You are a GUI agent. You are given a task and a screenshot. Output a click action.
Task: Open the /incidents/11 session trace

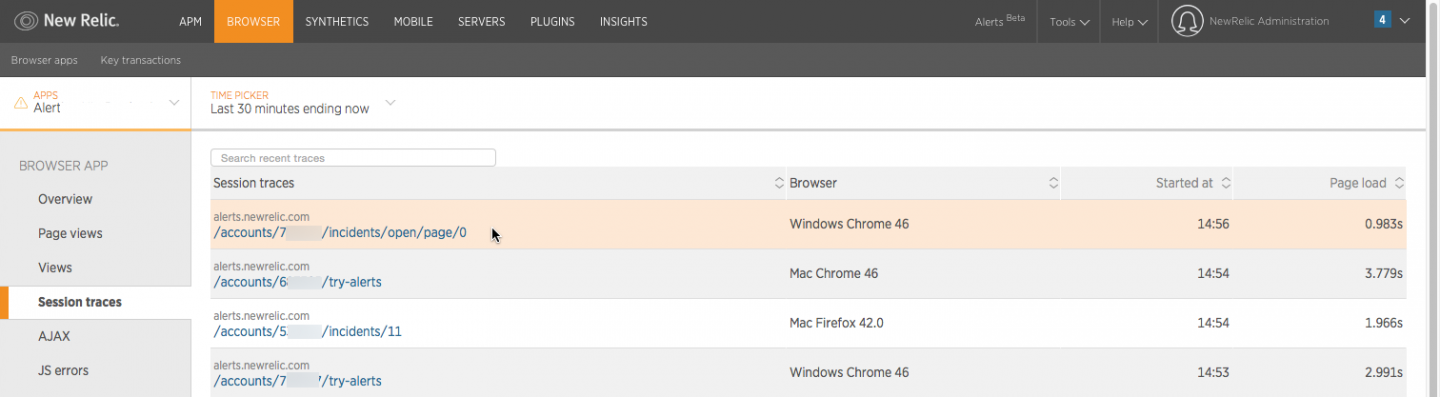tap(307, 331)
